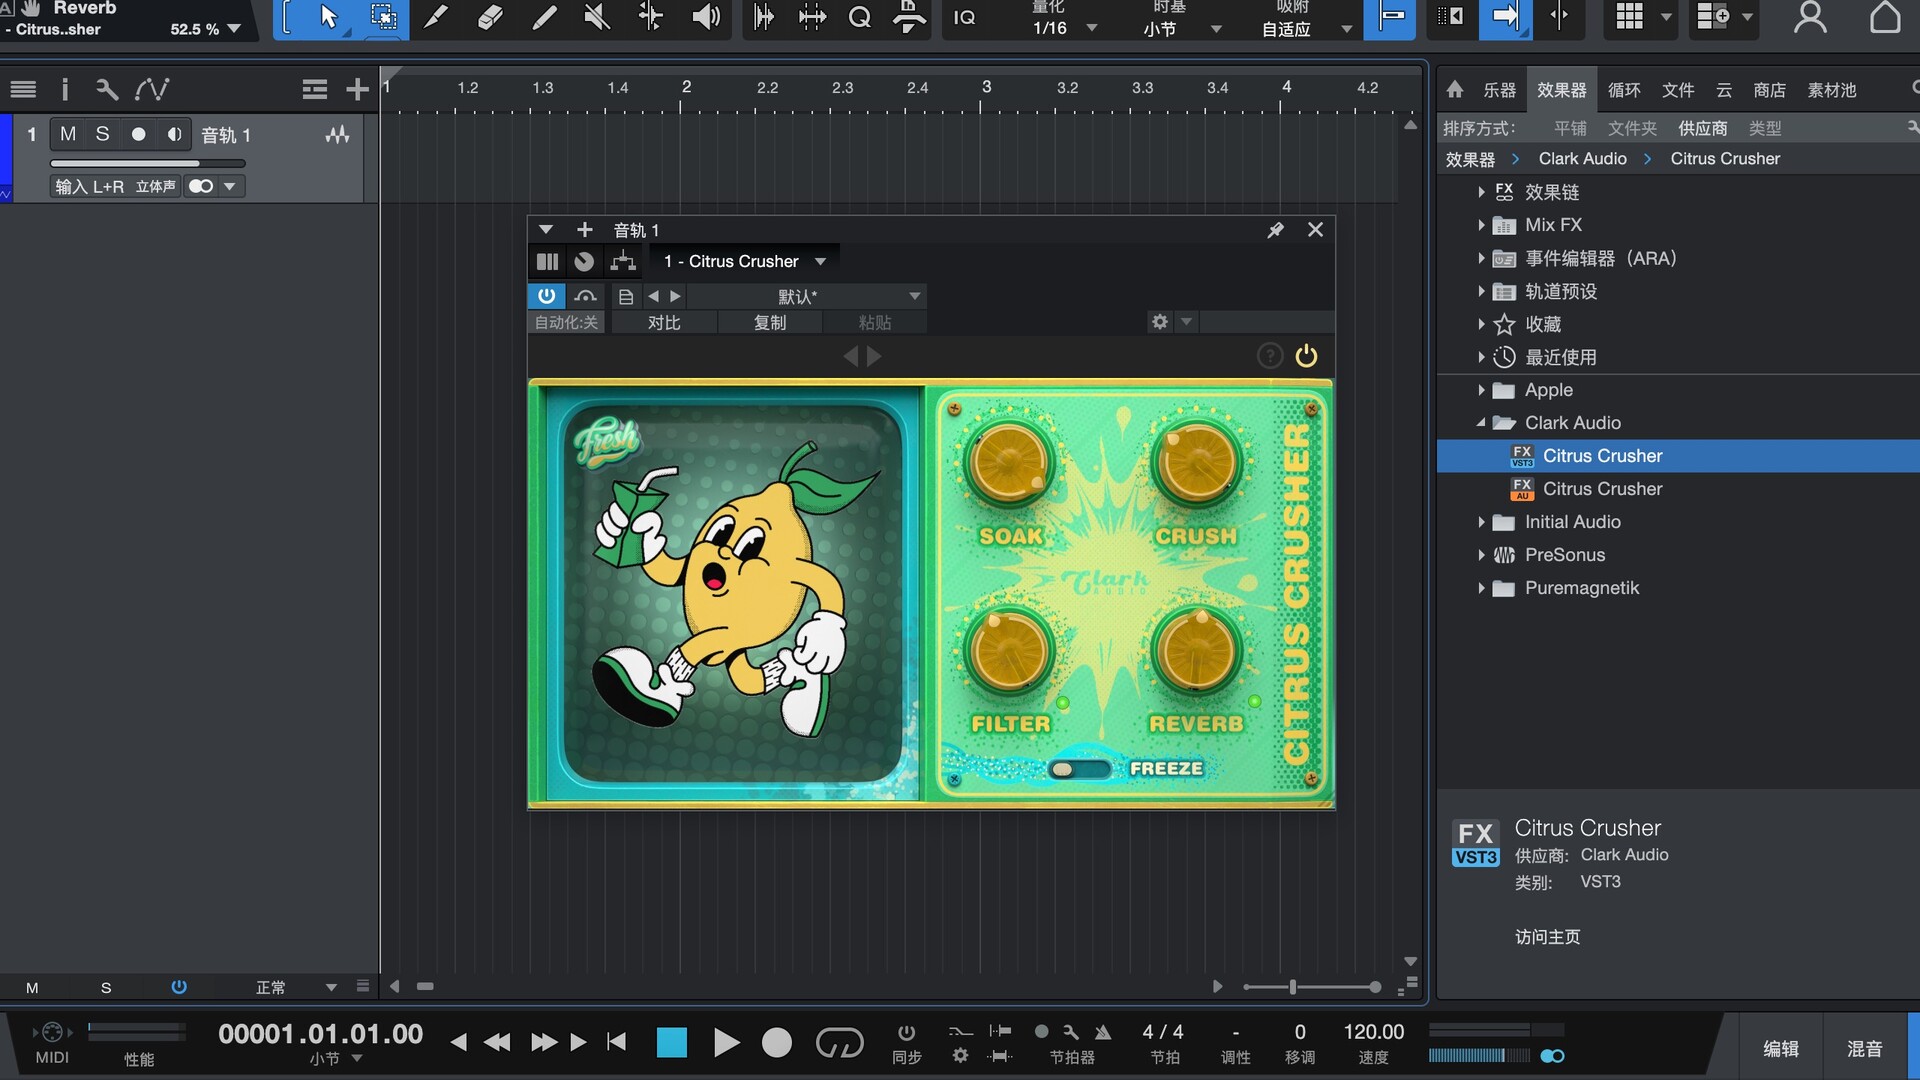Collapse the Clark Audio folder
This screenshot has width=1920, height=1080.
(x=1481, y=423)
